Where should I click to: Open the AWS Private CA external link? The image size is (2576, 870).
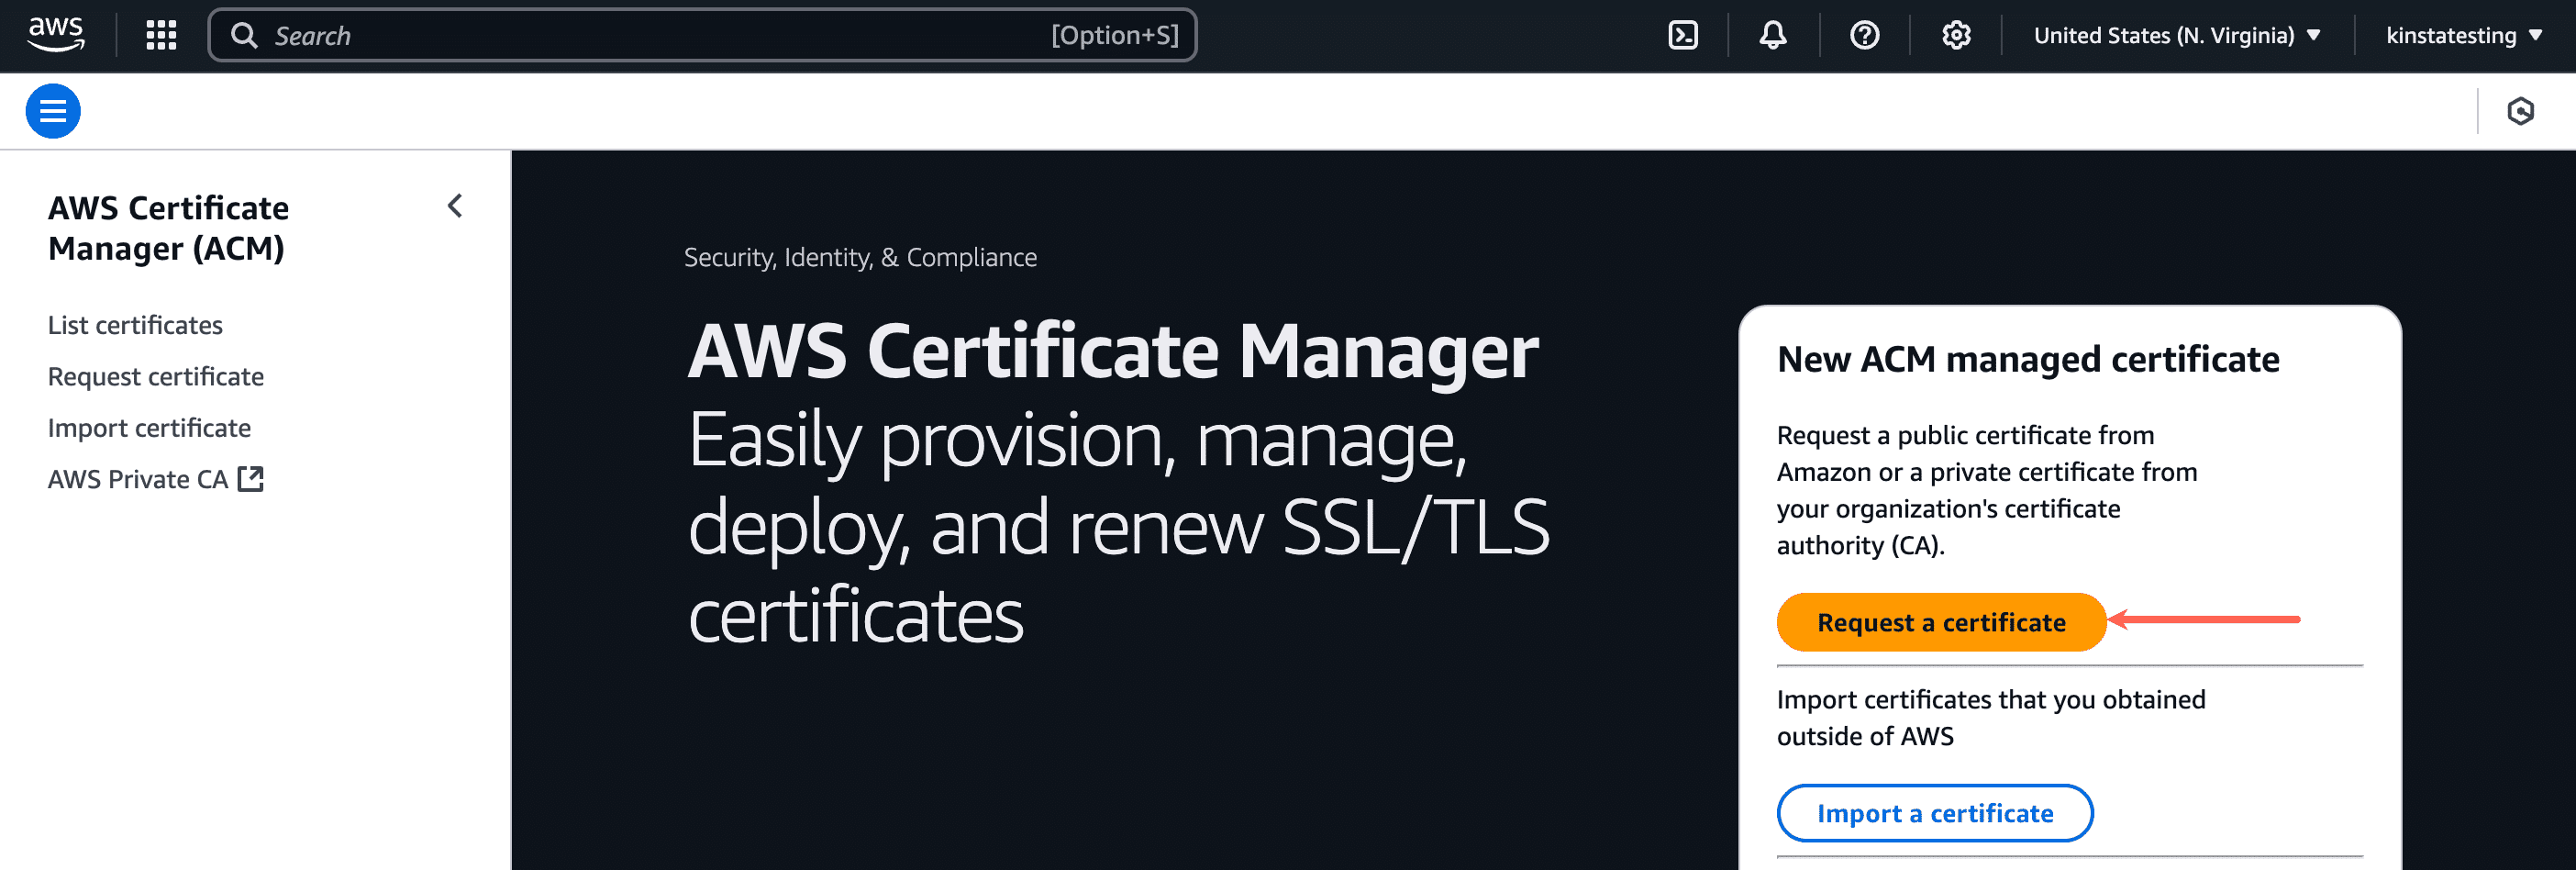[x=155, y=479]
